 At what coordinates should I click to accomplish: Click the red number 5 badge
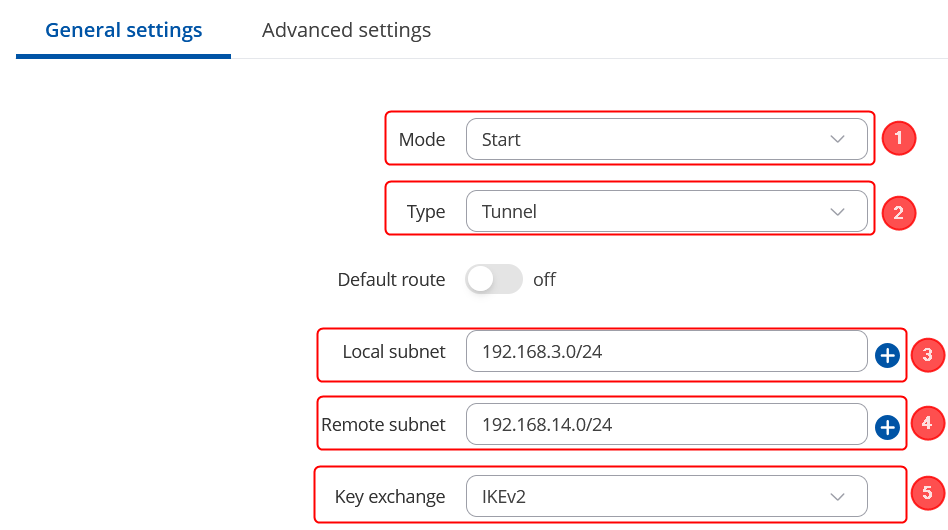coord(927,492)
